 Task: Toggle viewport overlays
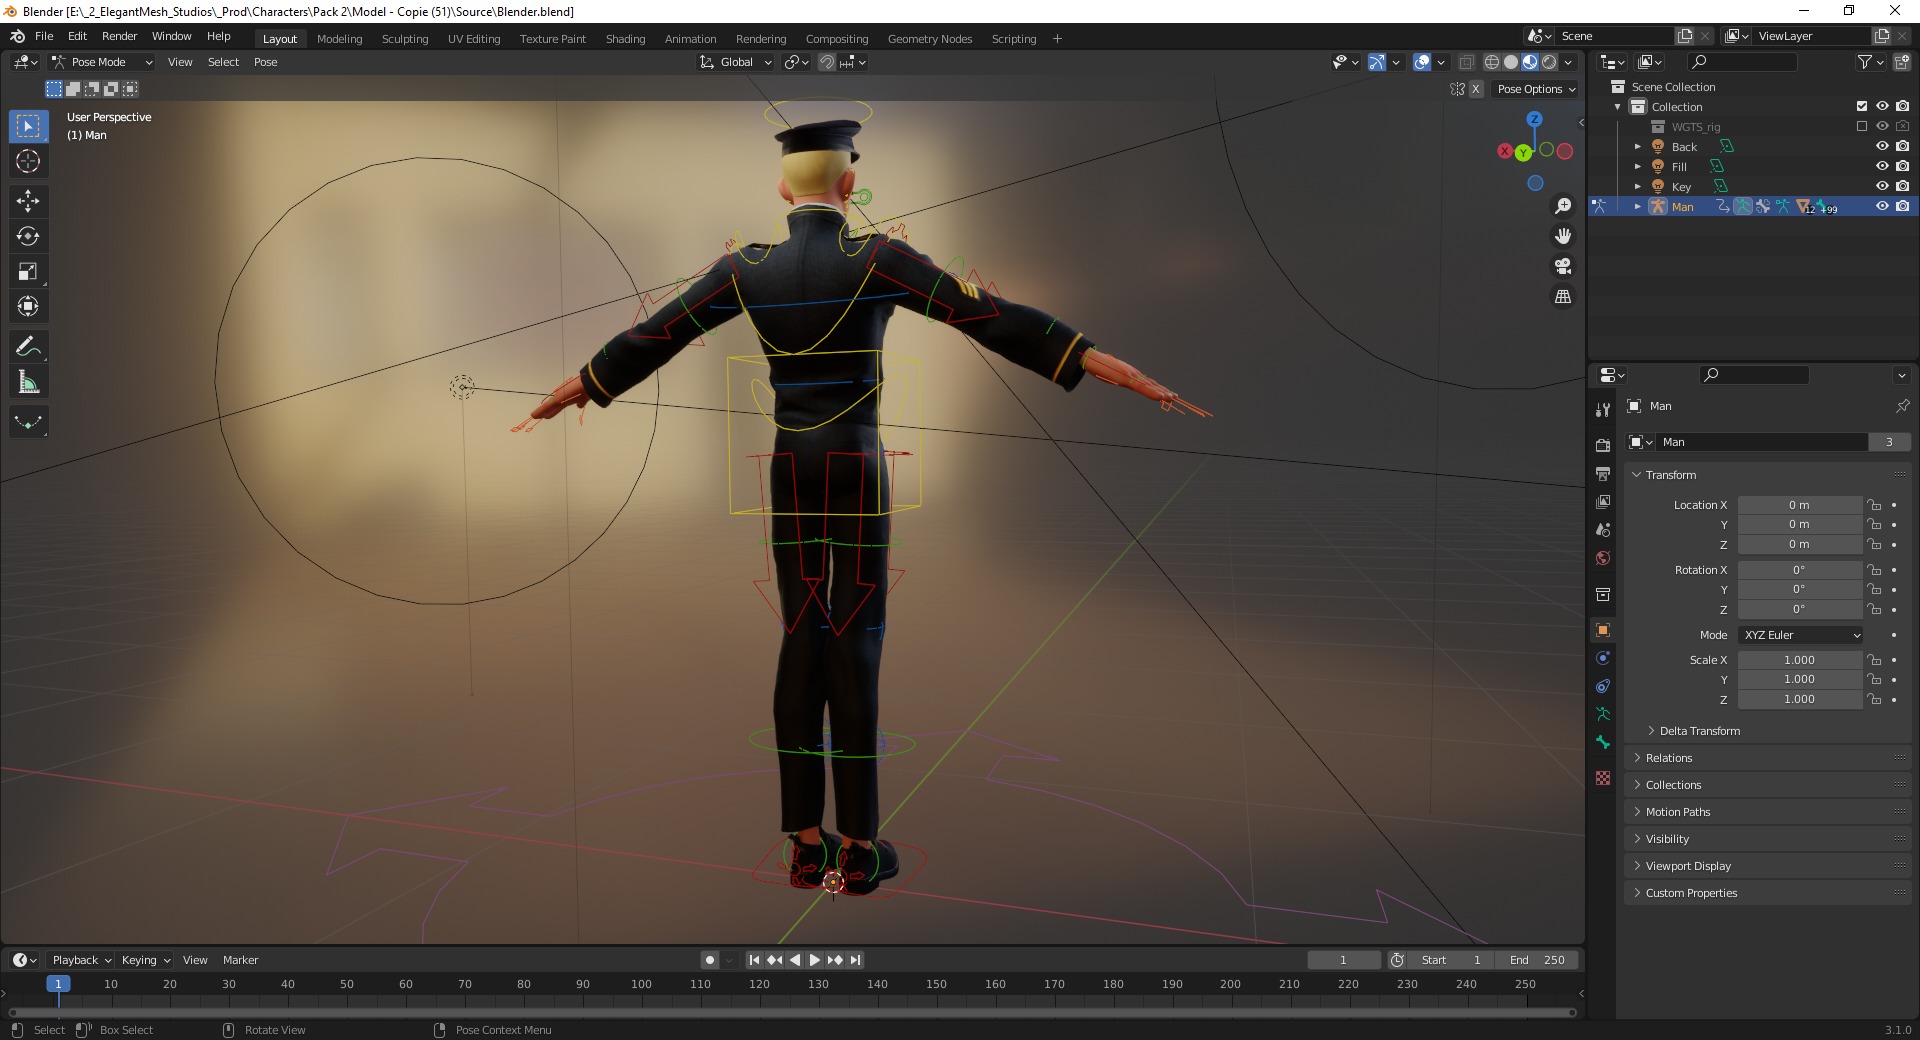[x=1422, y=62]
